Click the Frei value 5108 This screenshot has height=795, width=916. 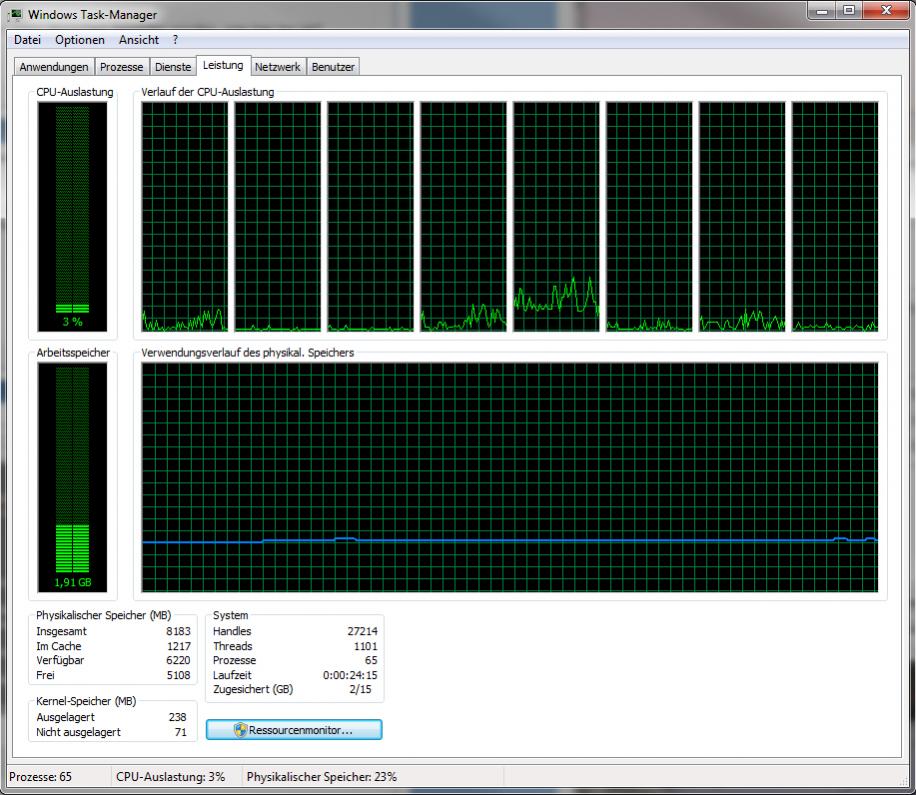click(178, 675)
